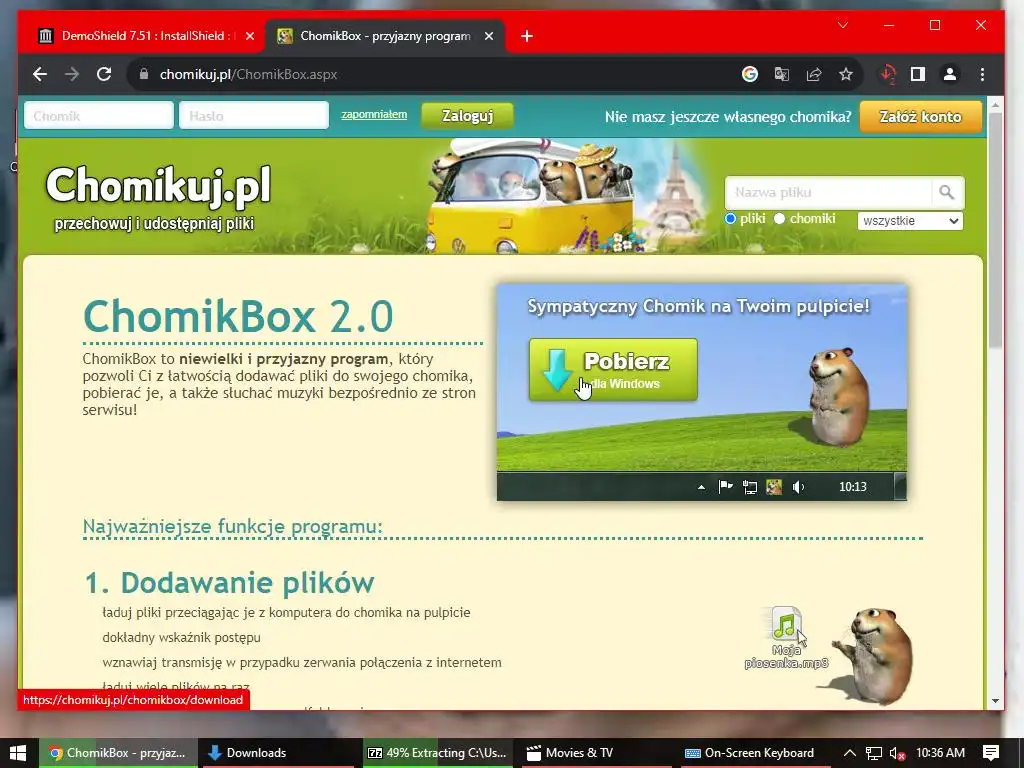Go back using the browser back arrow
The image size is (1024, 768).
(x=40, y=74)
